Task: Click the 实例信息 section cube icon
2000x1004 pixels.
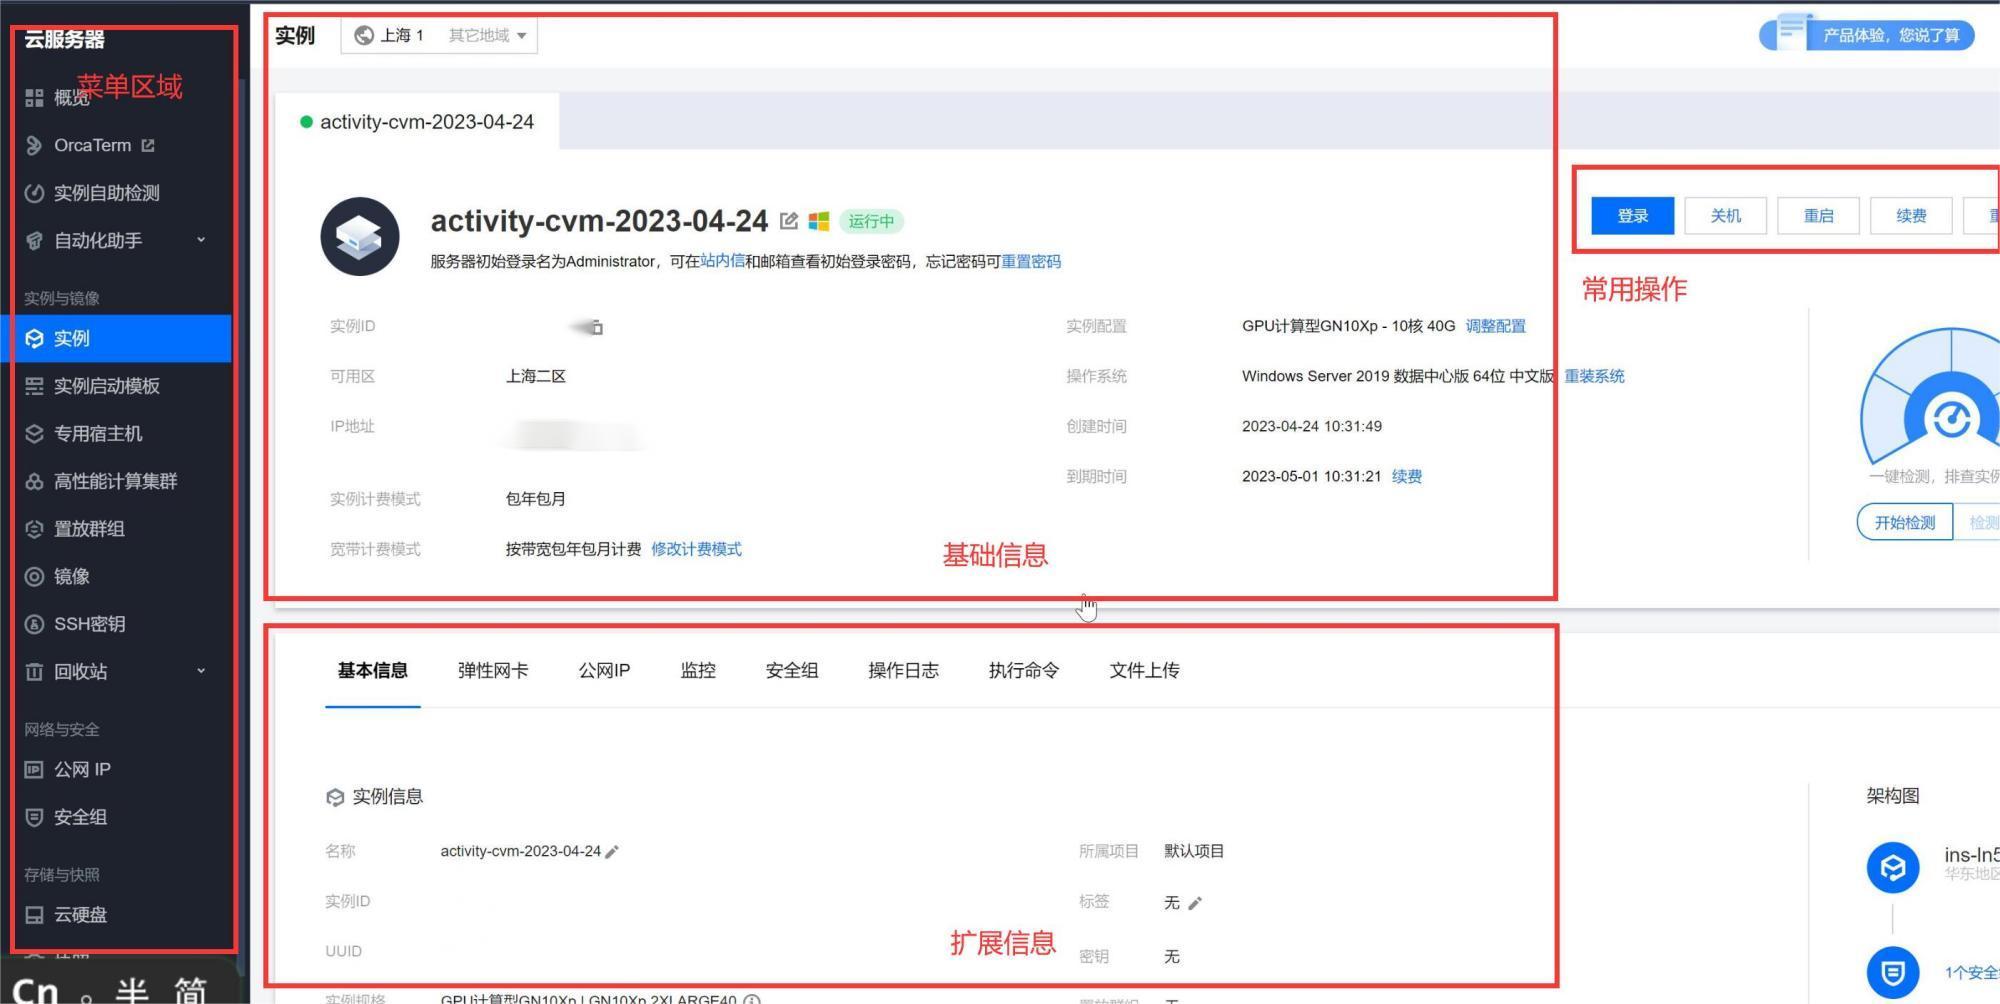Action: coord(335,797)
